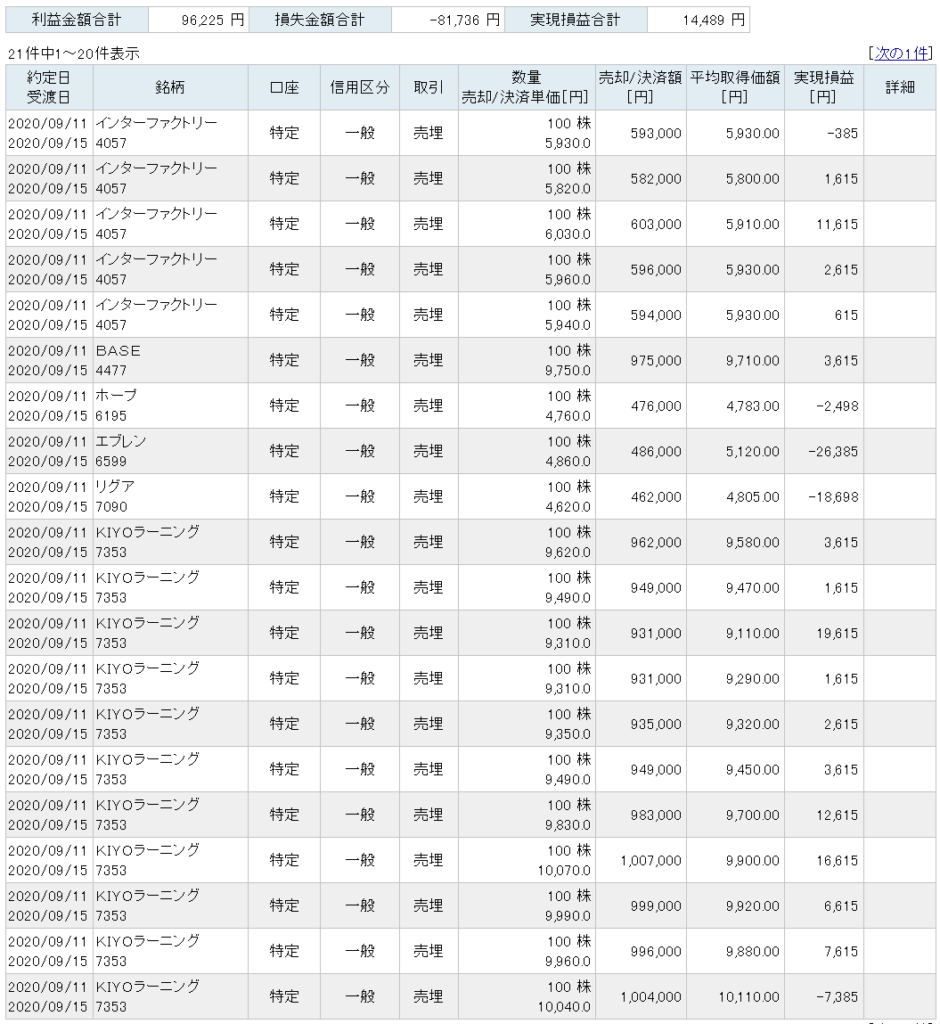The height and width of the screenshot is (1024, 940).
Task: Click the 1,007,000 settlement amount cell
Action: [x=641, y=860]
